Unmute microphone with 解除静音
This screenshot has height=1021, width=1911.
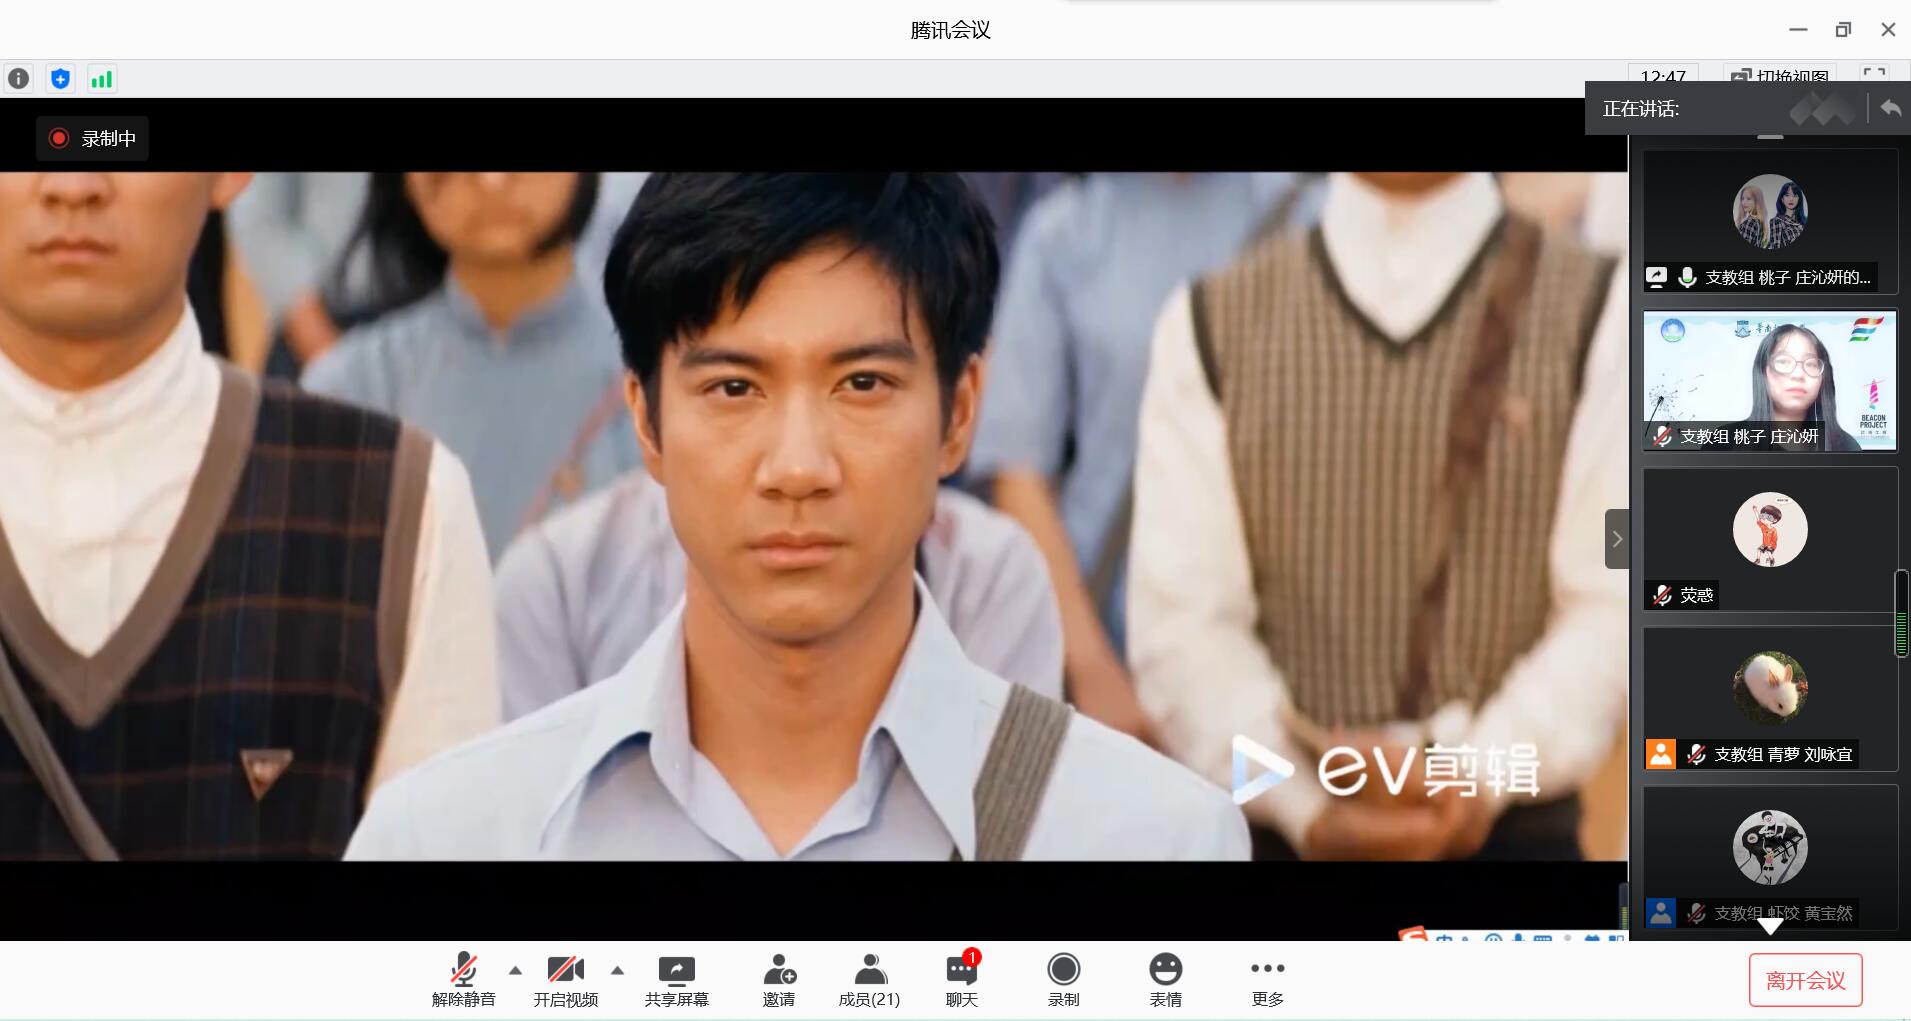463,980
